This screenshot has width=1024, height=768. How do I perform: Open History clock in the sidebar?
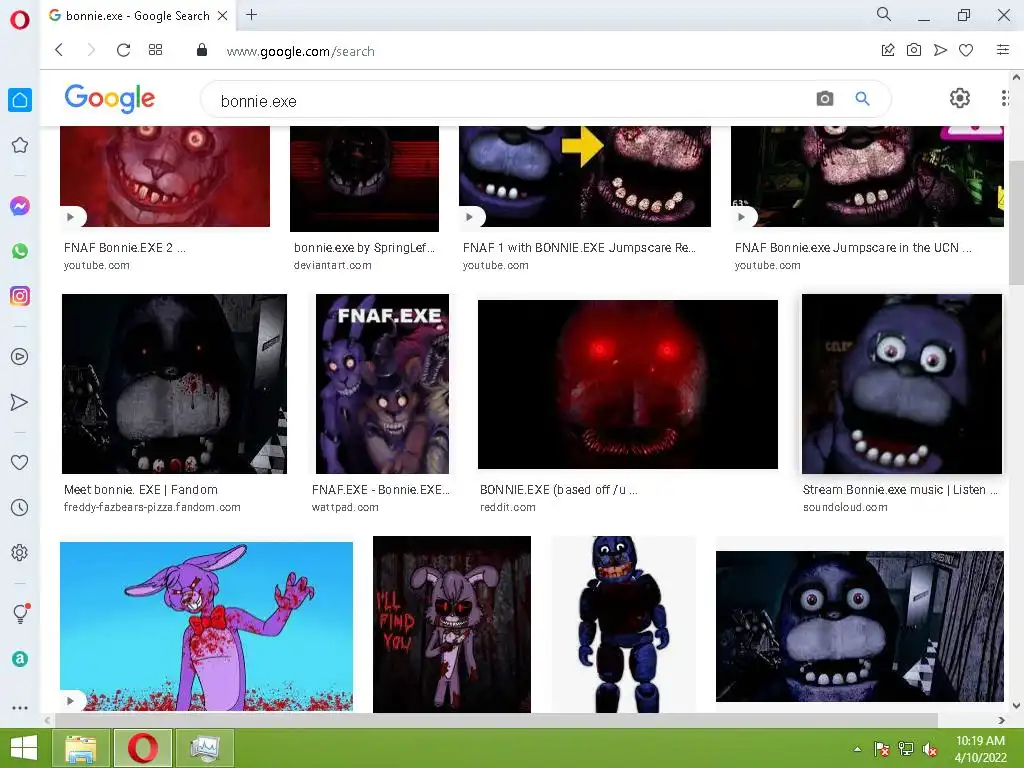pyautogui.click(x=20, y=507)
